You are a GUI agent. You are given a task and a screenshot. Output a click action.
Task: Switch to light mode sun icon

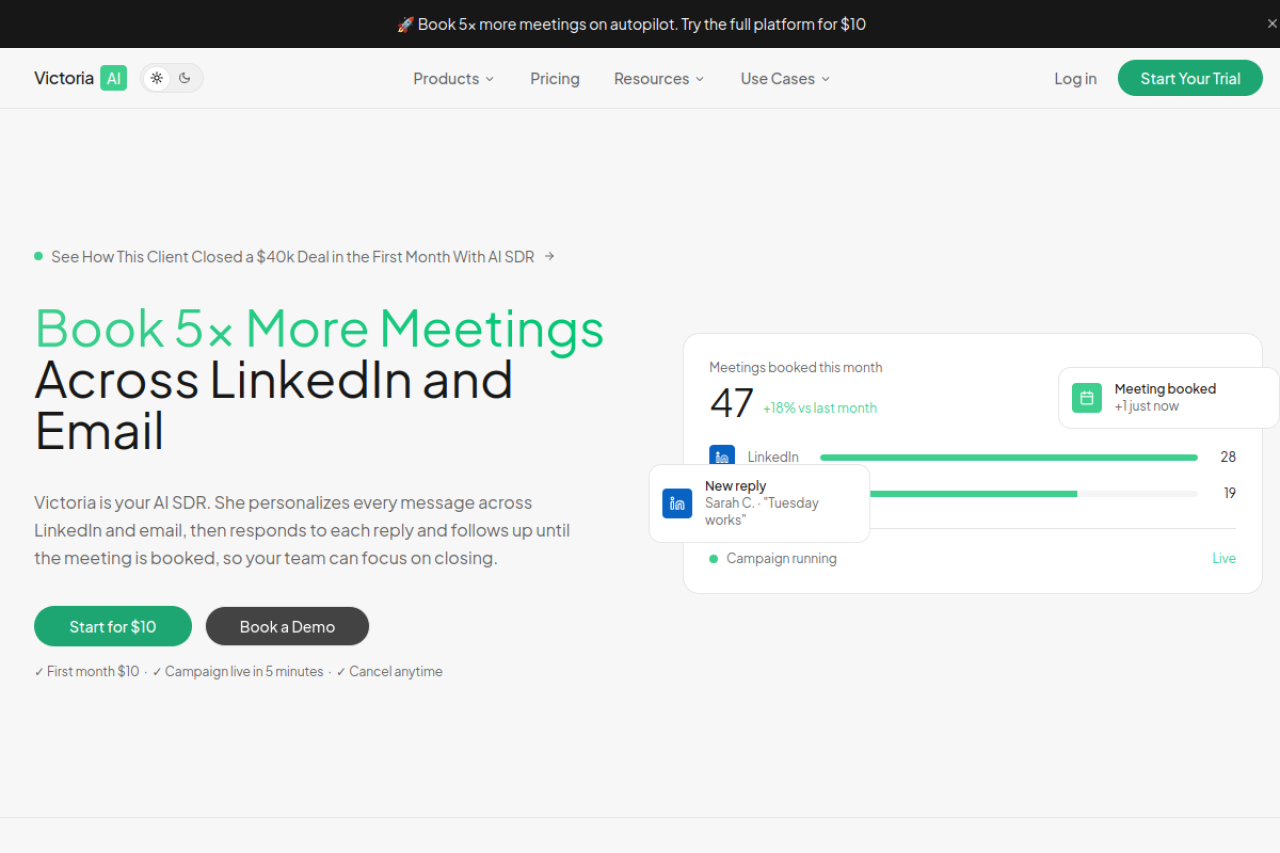pos(157,78)
